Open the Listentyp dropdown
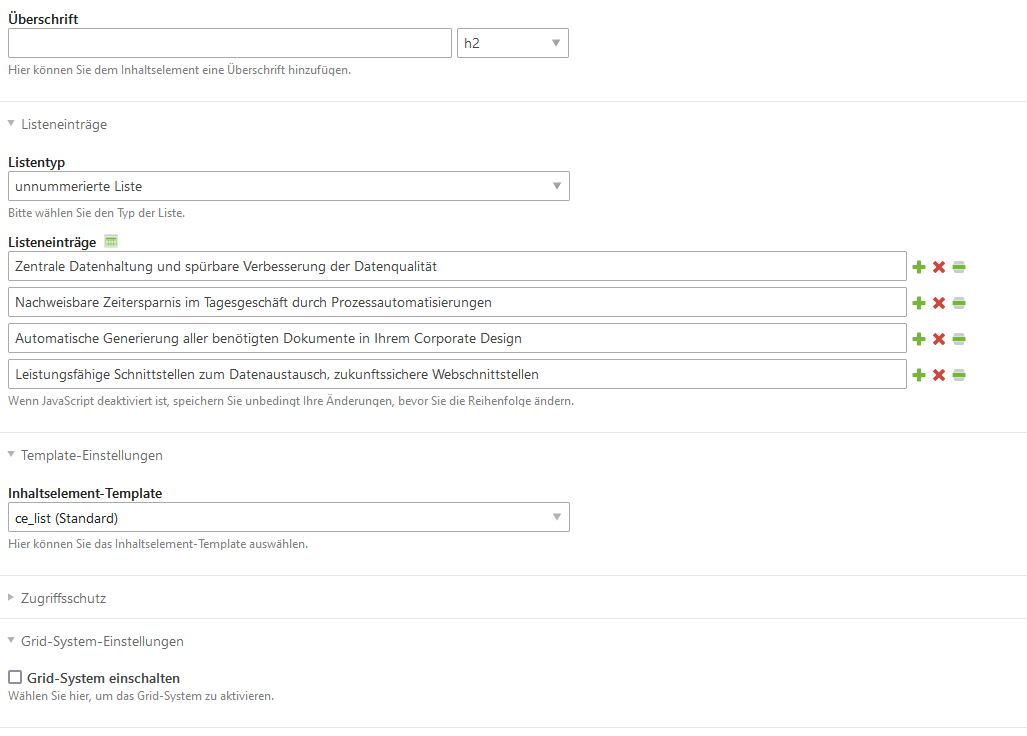The height and width of the screenshot is (736, 1027). click(x=288, y=186)
